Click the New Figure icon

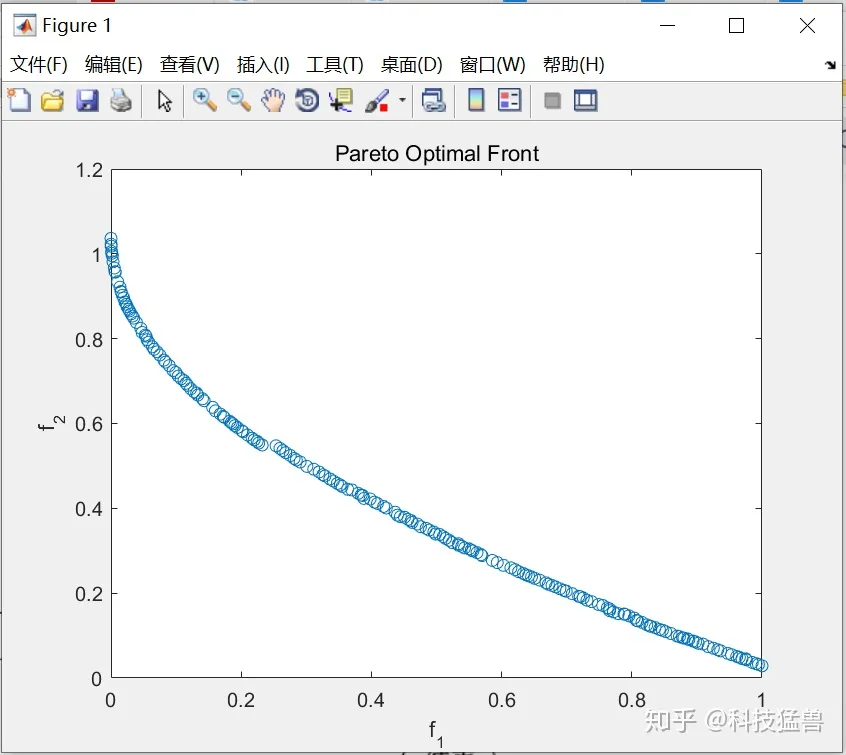coord(19,100)
